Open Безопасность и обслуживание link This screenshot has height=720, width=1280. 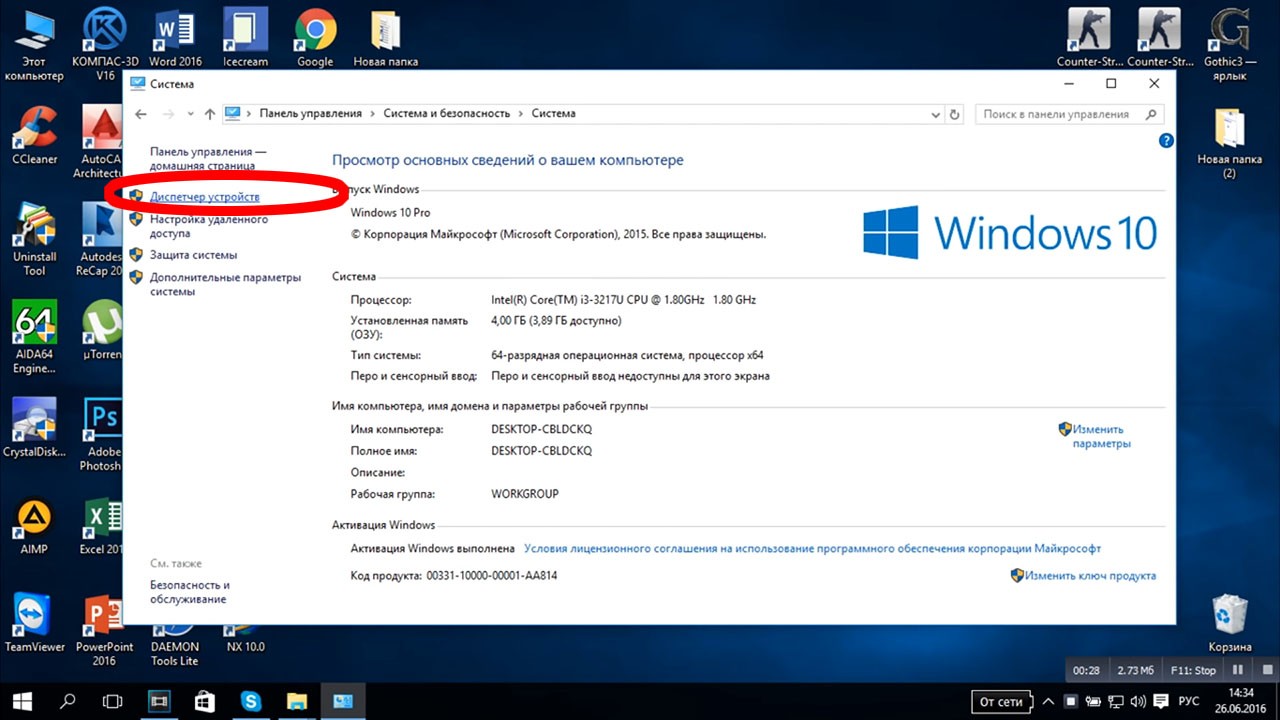click(x=190, y=592)
